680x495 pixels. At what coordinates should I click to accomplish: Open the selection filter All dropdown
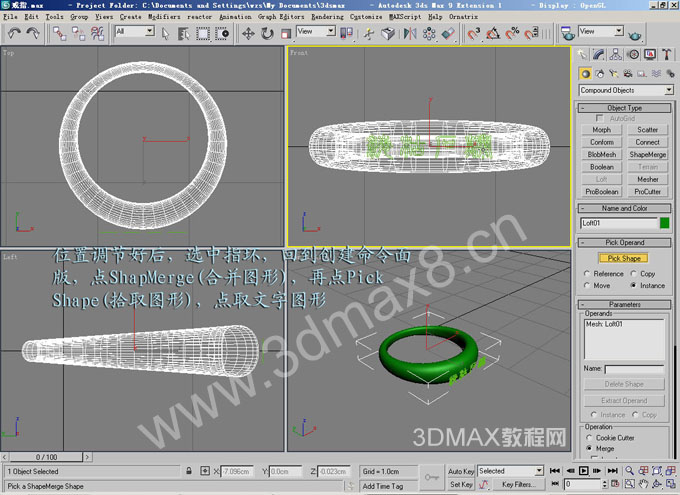134,31
